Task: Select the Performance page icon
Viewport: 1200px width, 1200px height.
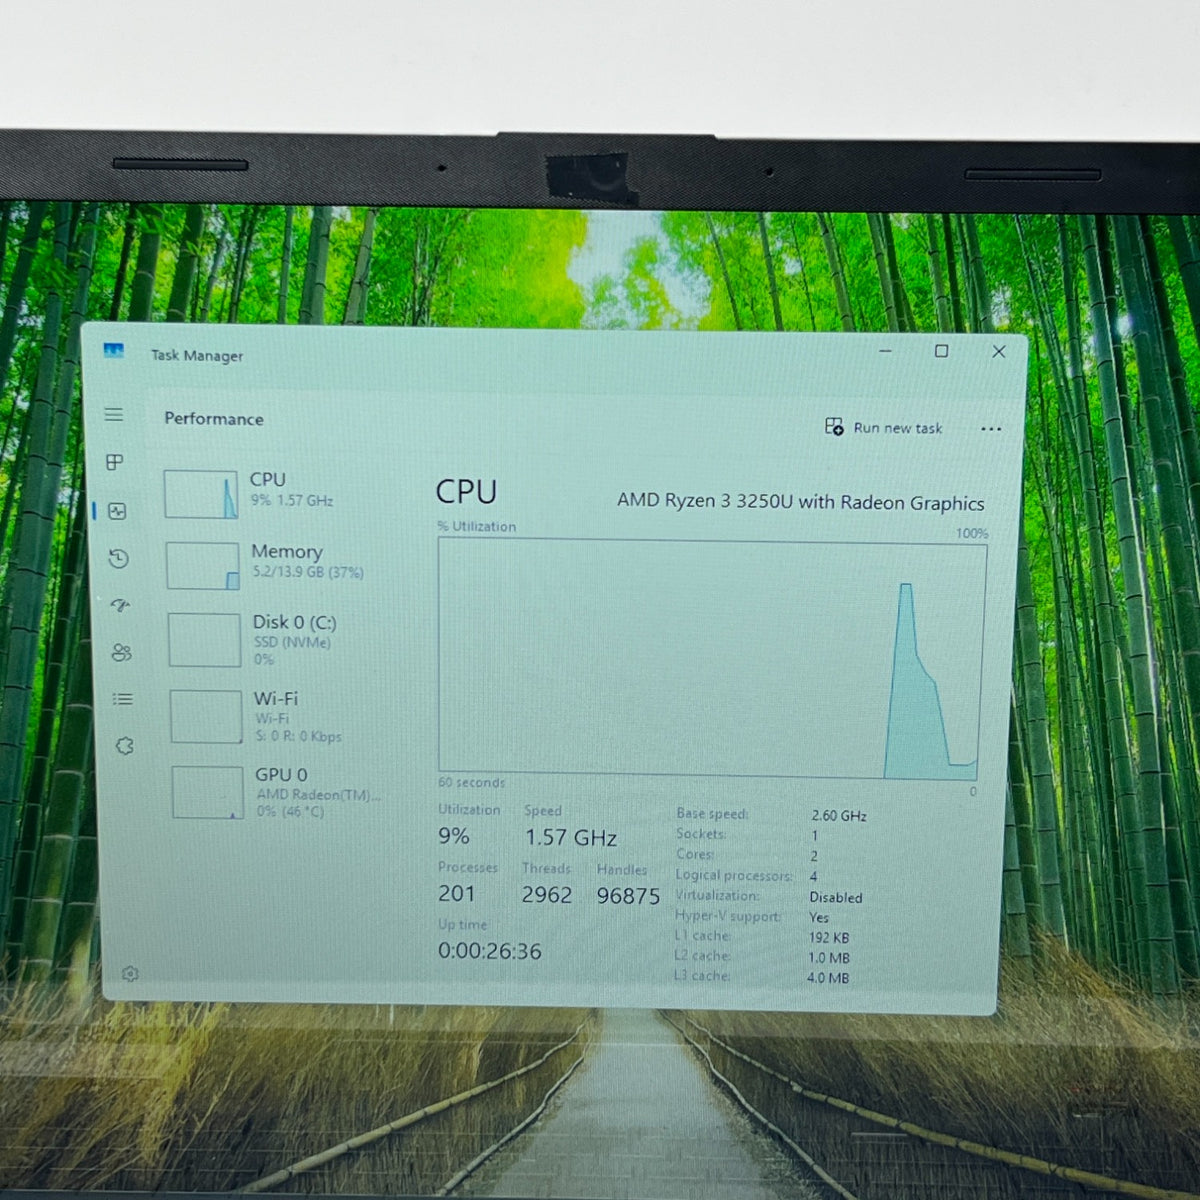Action: point(117,511)
